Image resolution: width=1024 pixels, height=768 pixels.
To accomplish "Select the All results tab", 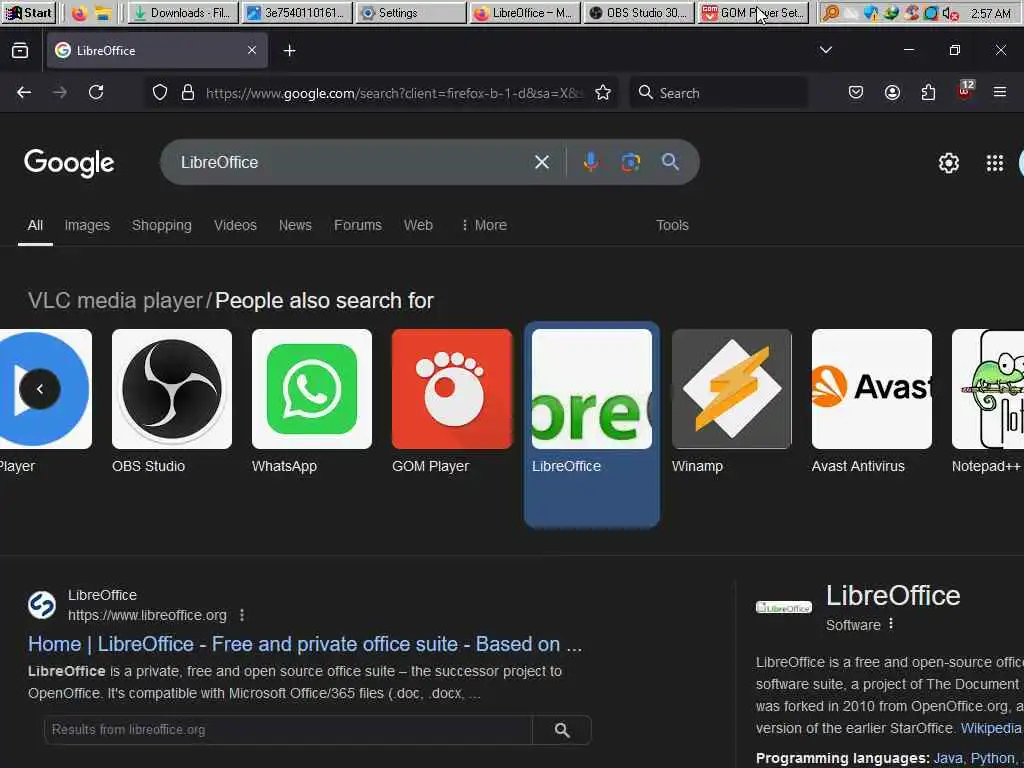I will tap(35, 225).
